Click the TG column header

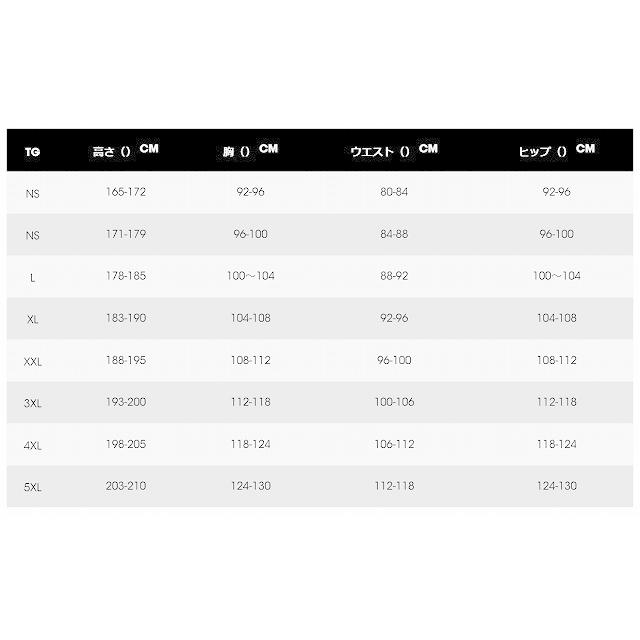coord(31,153)
